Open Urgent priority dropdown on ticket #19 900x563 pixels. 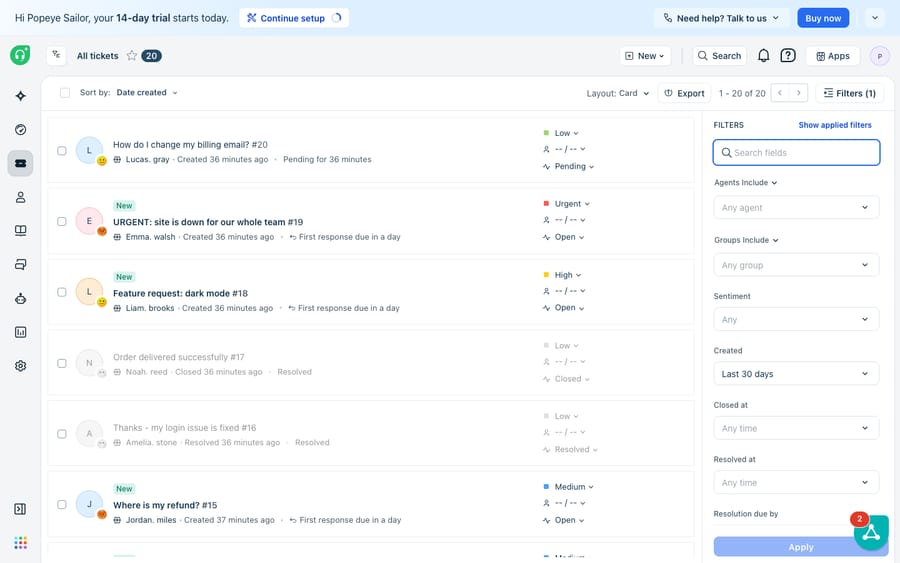click(x=567, y=204)
